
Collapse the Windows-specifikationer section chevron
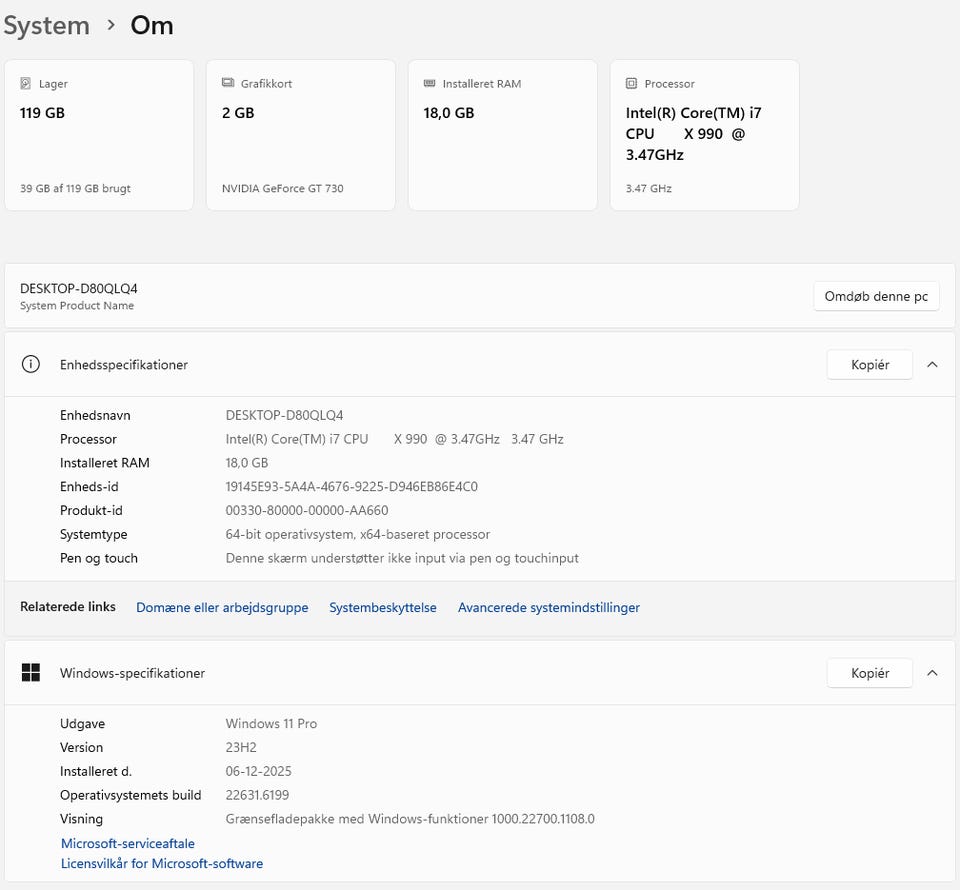[x=932, y=673]
